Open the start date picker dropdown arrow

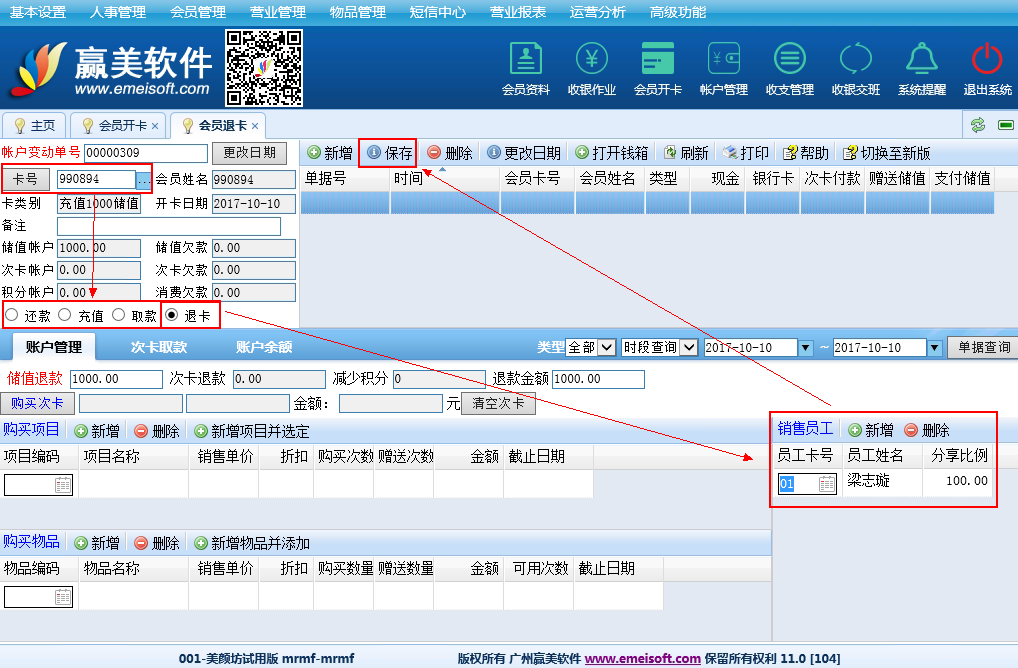point(805,348)
